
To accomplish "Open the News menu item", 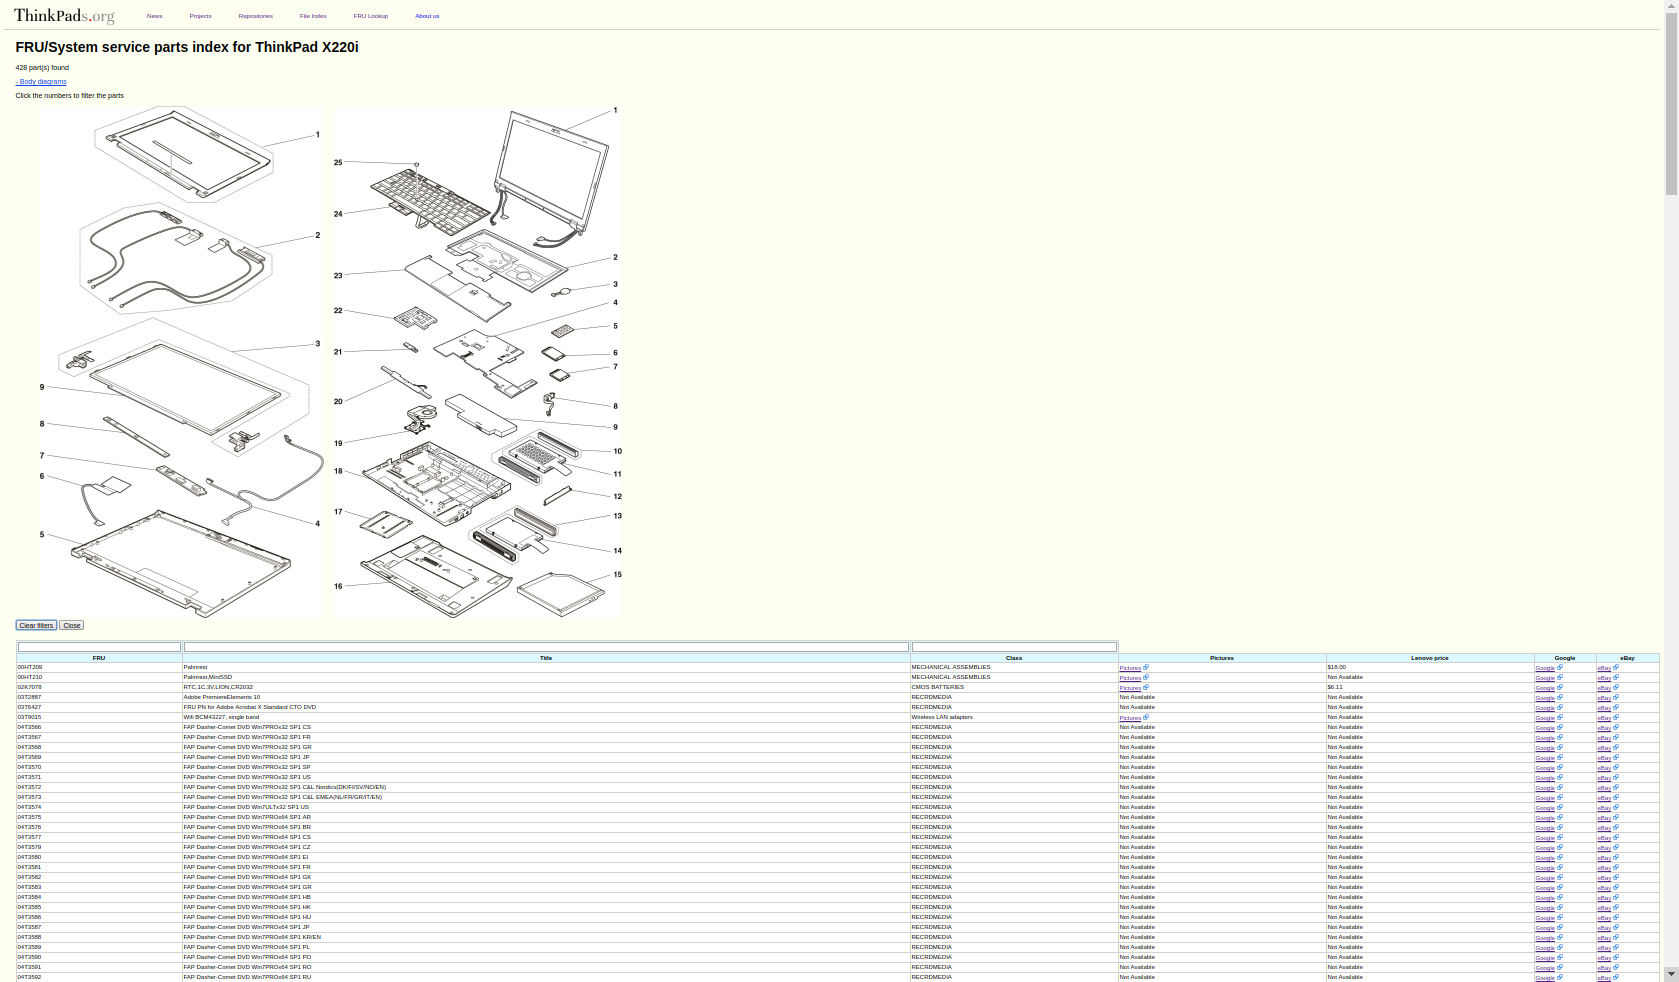I will (x=154, y=16).
